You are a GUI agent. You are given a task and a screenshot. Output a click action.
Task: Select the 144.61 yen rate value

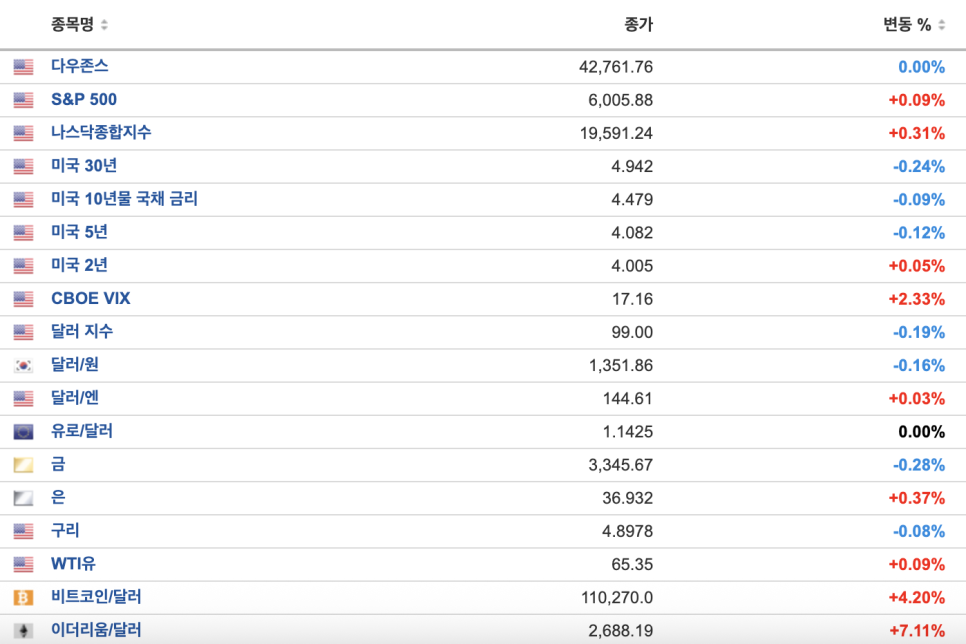click(x=627, y=399)
